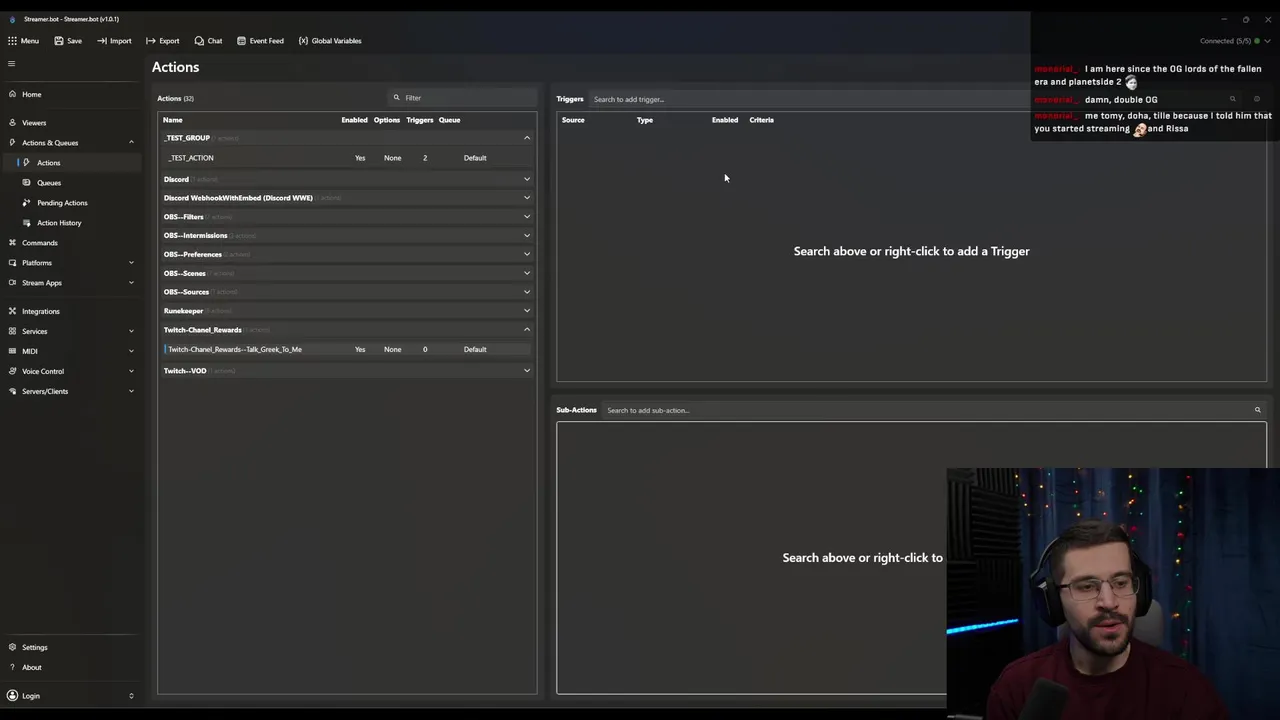Viewport: 1280px width, 720px height.
Task: Sort actions by Queue column header
Action: [449, 120]
